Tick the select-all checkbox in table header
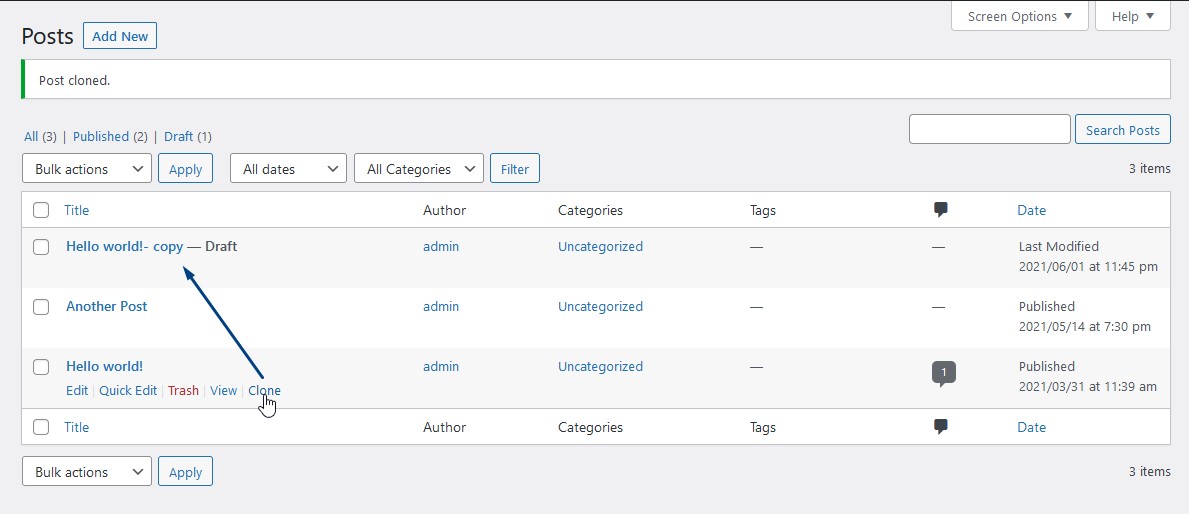The image size is (1189, 514). click(41, 210)
